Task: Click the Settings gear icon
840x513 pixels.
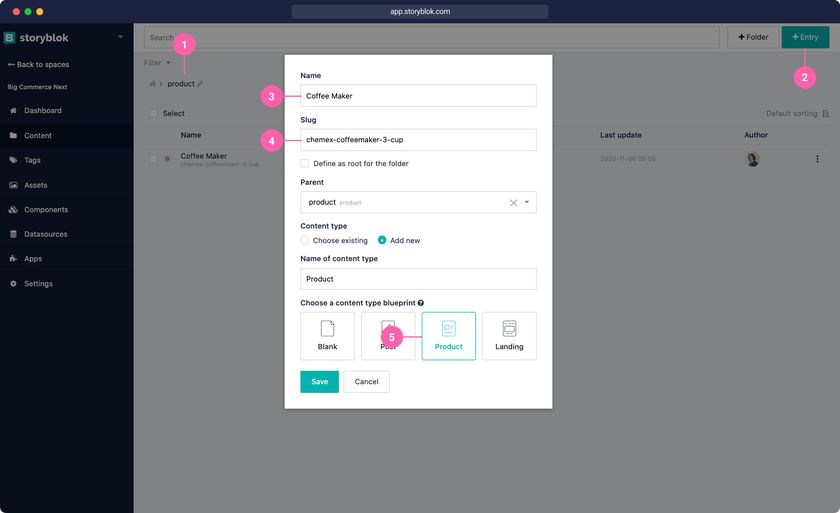Action: (13, 283)
